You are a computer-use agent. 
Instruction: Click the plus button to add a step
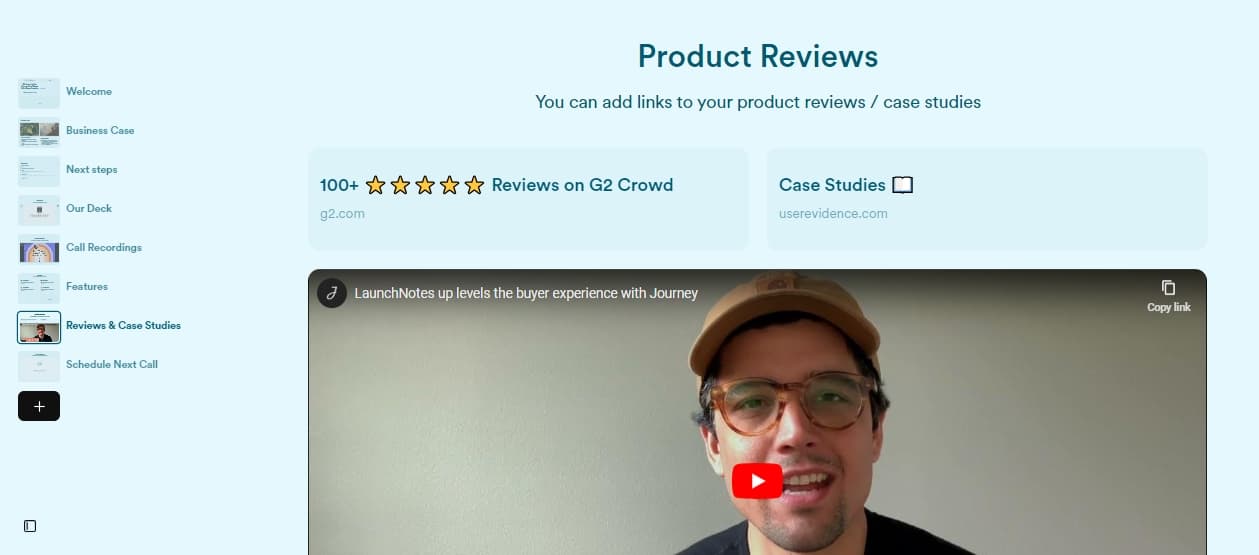tap(39, 406)
